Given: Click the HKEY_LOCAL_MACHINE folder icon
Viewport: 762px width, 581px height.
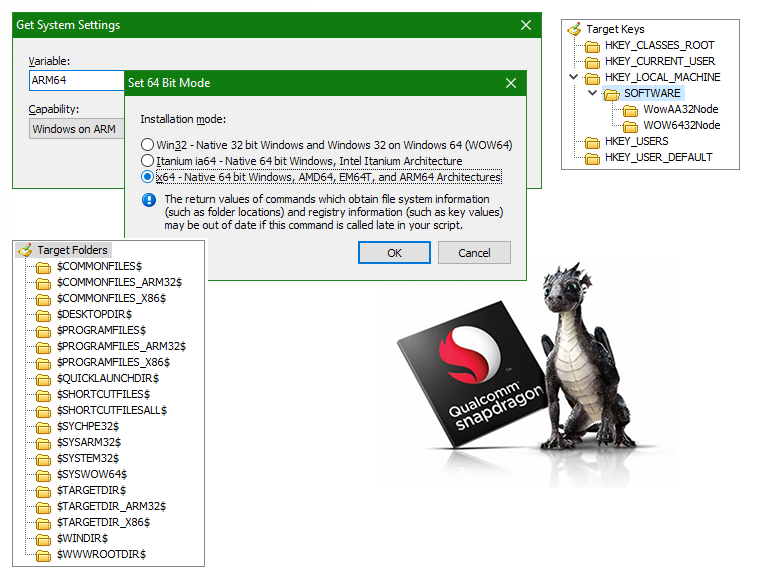Looking at the screenshot, I should 592,78.
